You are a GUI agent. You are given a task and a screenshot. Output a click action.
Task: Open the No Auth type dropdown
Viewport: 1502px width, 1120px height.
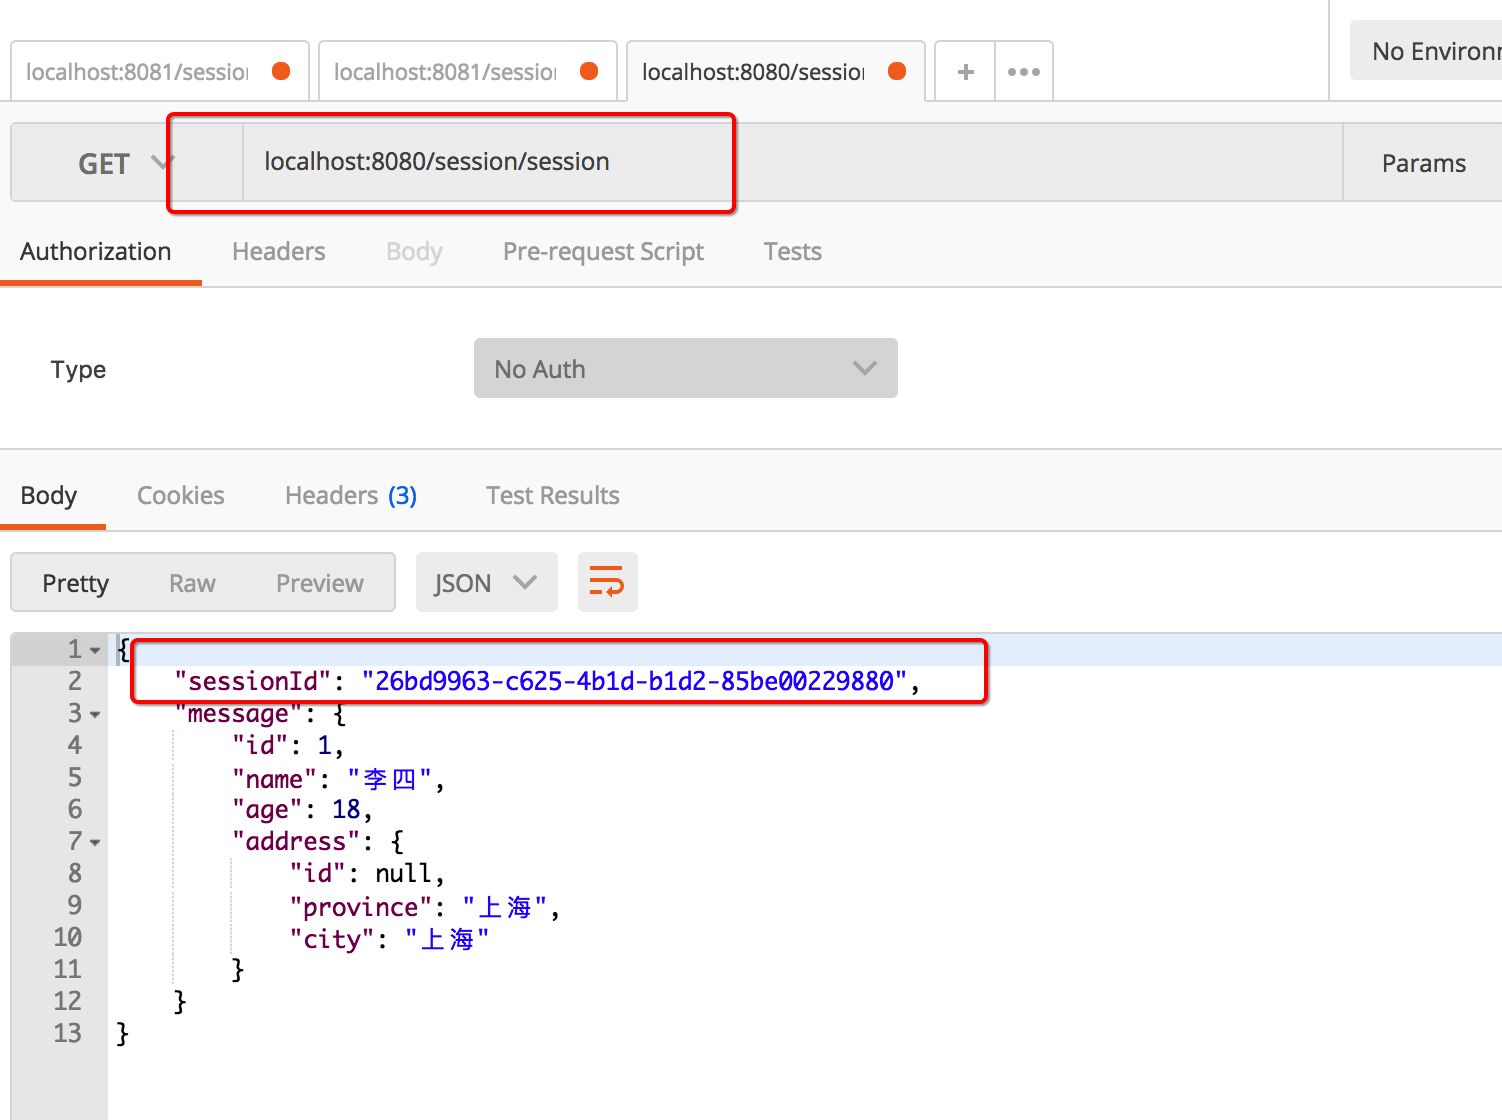coord(685,369)
